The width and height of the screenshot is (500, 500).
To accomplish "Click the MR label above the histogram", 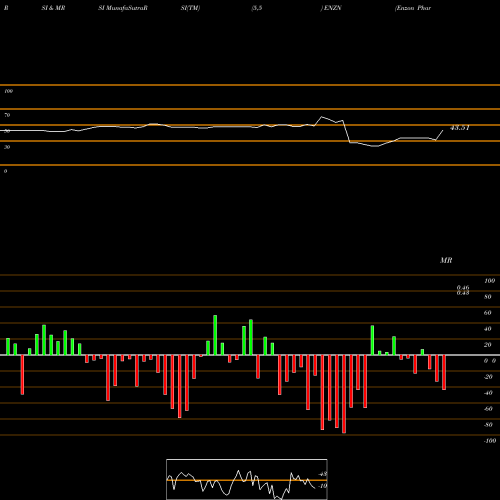I will click(x=446, y=260).
